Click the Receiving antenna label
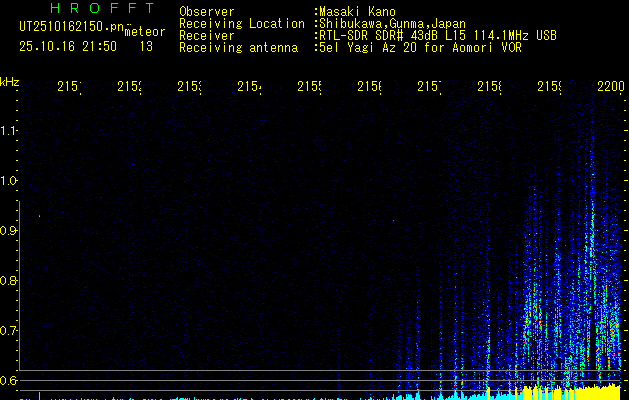Screen dimensions: 629x400 (x=238, y=48)
